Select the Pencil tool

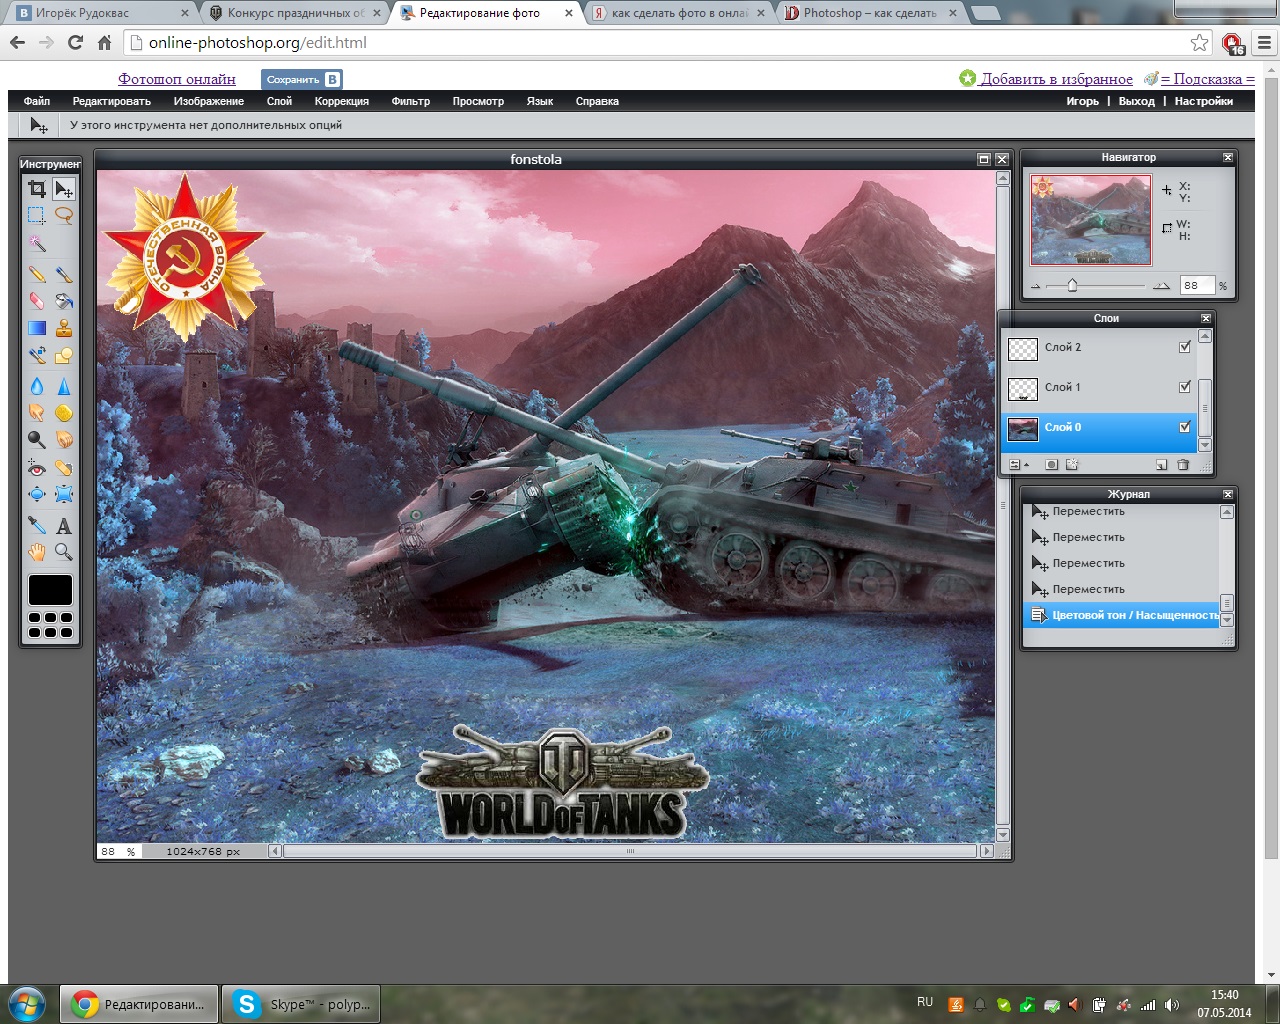(x=37, y=273)
